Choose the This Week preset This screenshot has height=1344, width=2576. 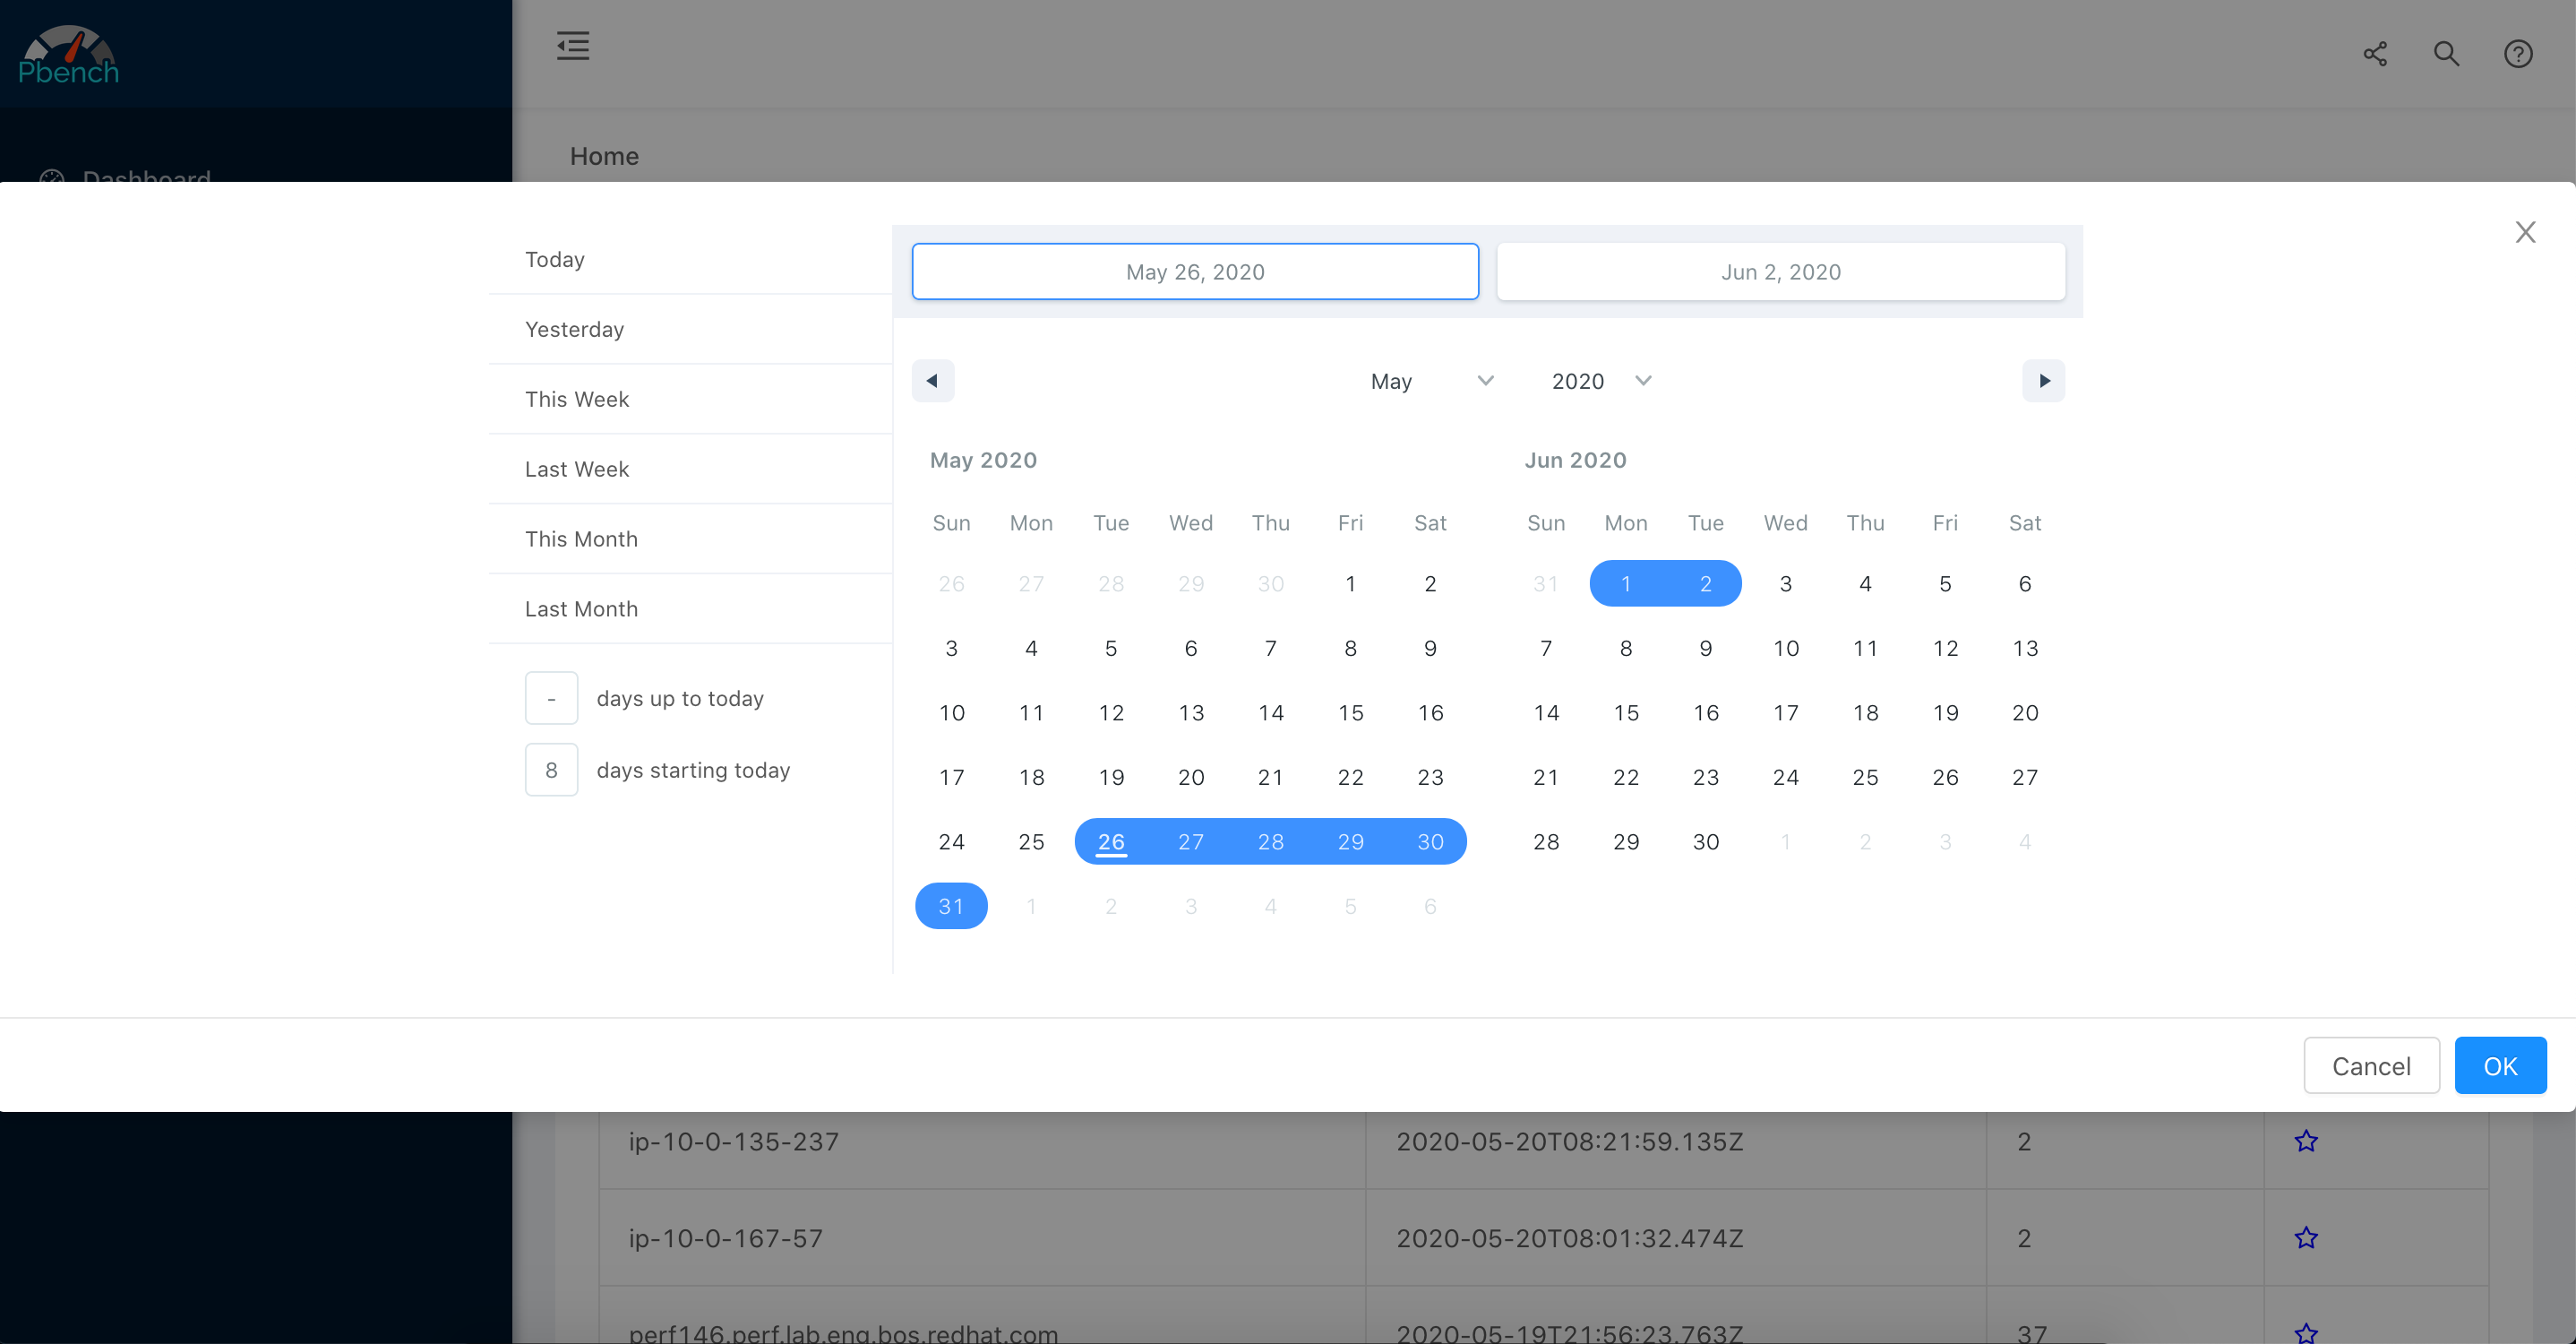coord(690,399)
